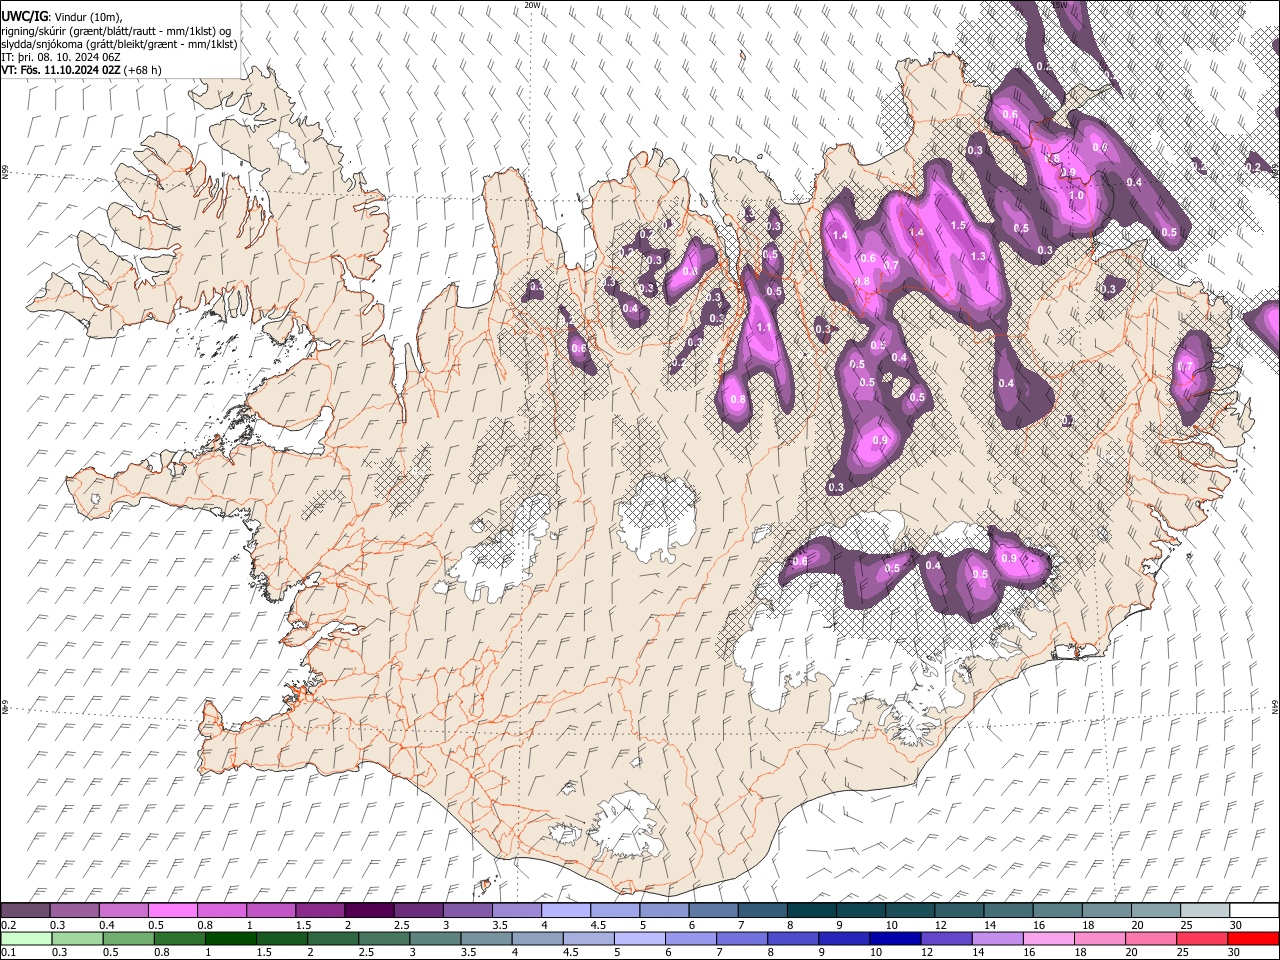Click the '30' label under the upper legend

[1235, 925]
